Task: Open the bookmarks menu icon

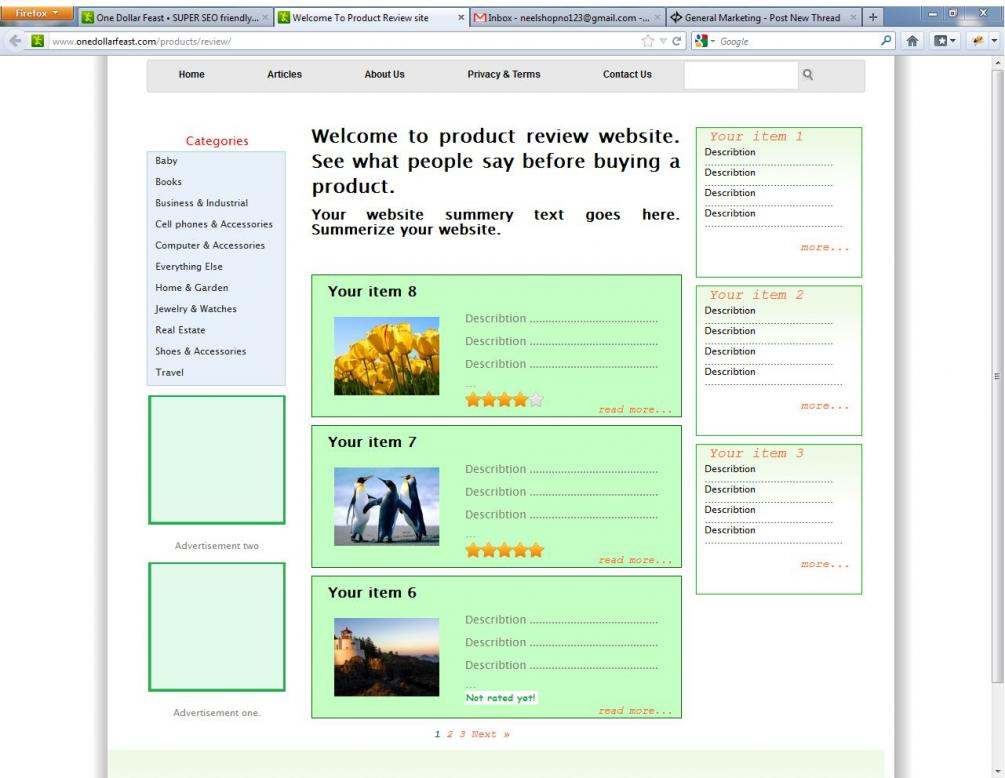Action: 944,41
